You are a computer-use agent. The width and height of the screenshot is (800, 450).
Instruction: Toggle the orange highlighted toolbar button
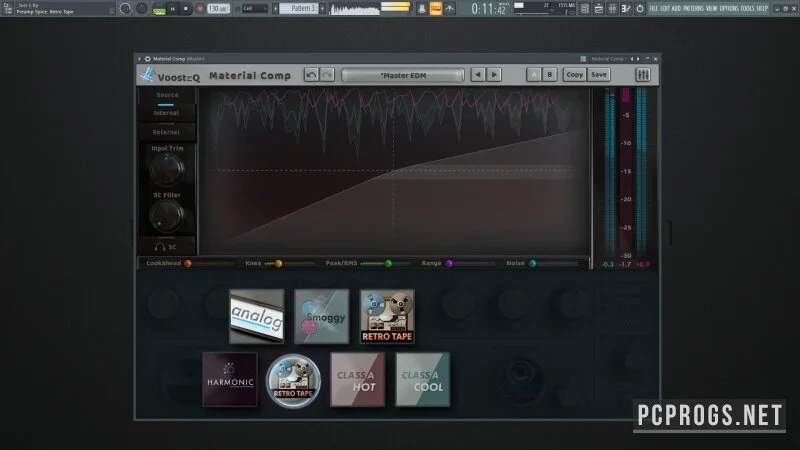click(x=436, y=9)
